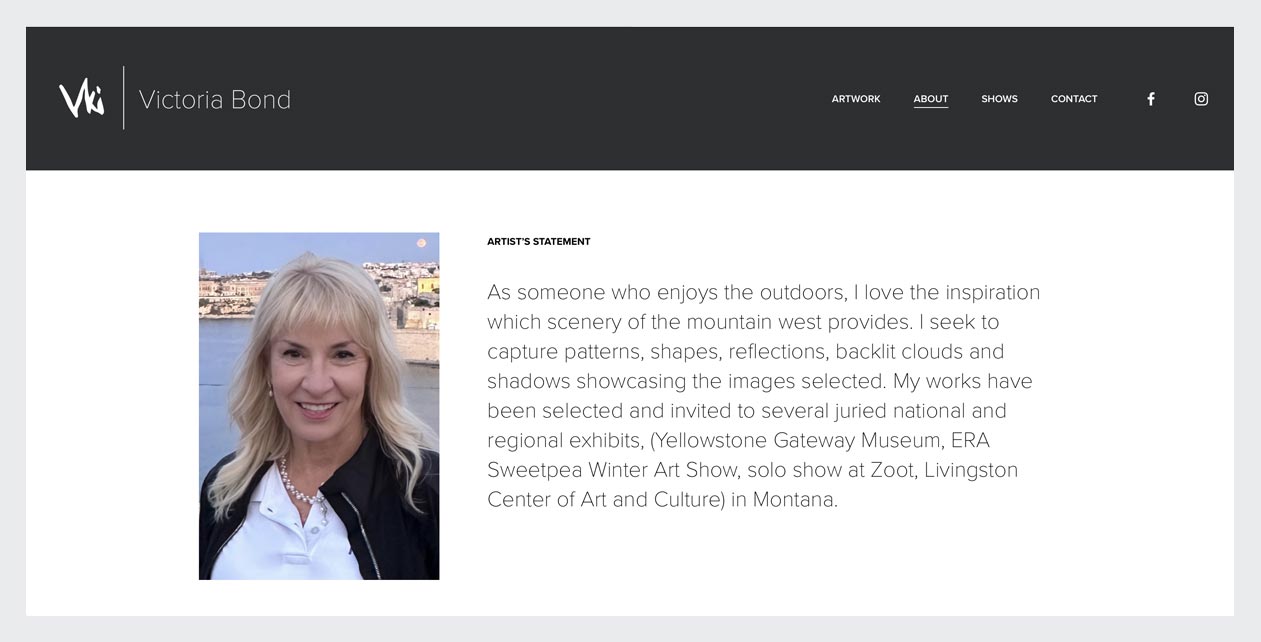This screenshot has width=1261, height=642.
Task: Select the About menu item
Action: coord(931,99)
